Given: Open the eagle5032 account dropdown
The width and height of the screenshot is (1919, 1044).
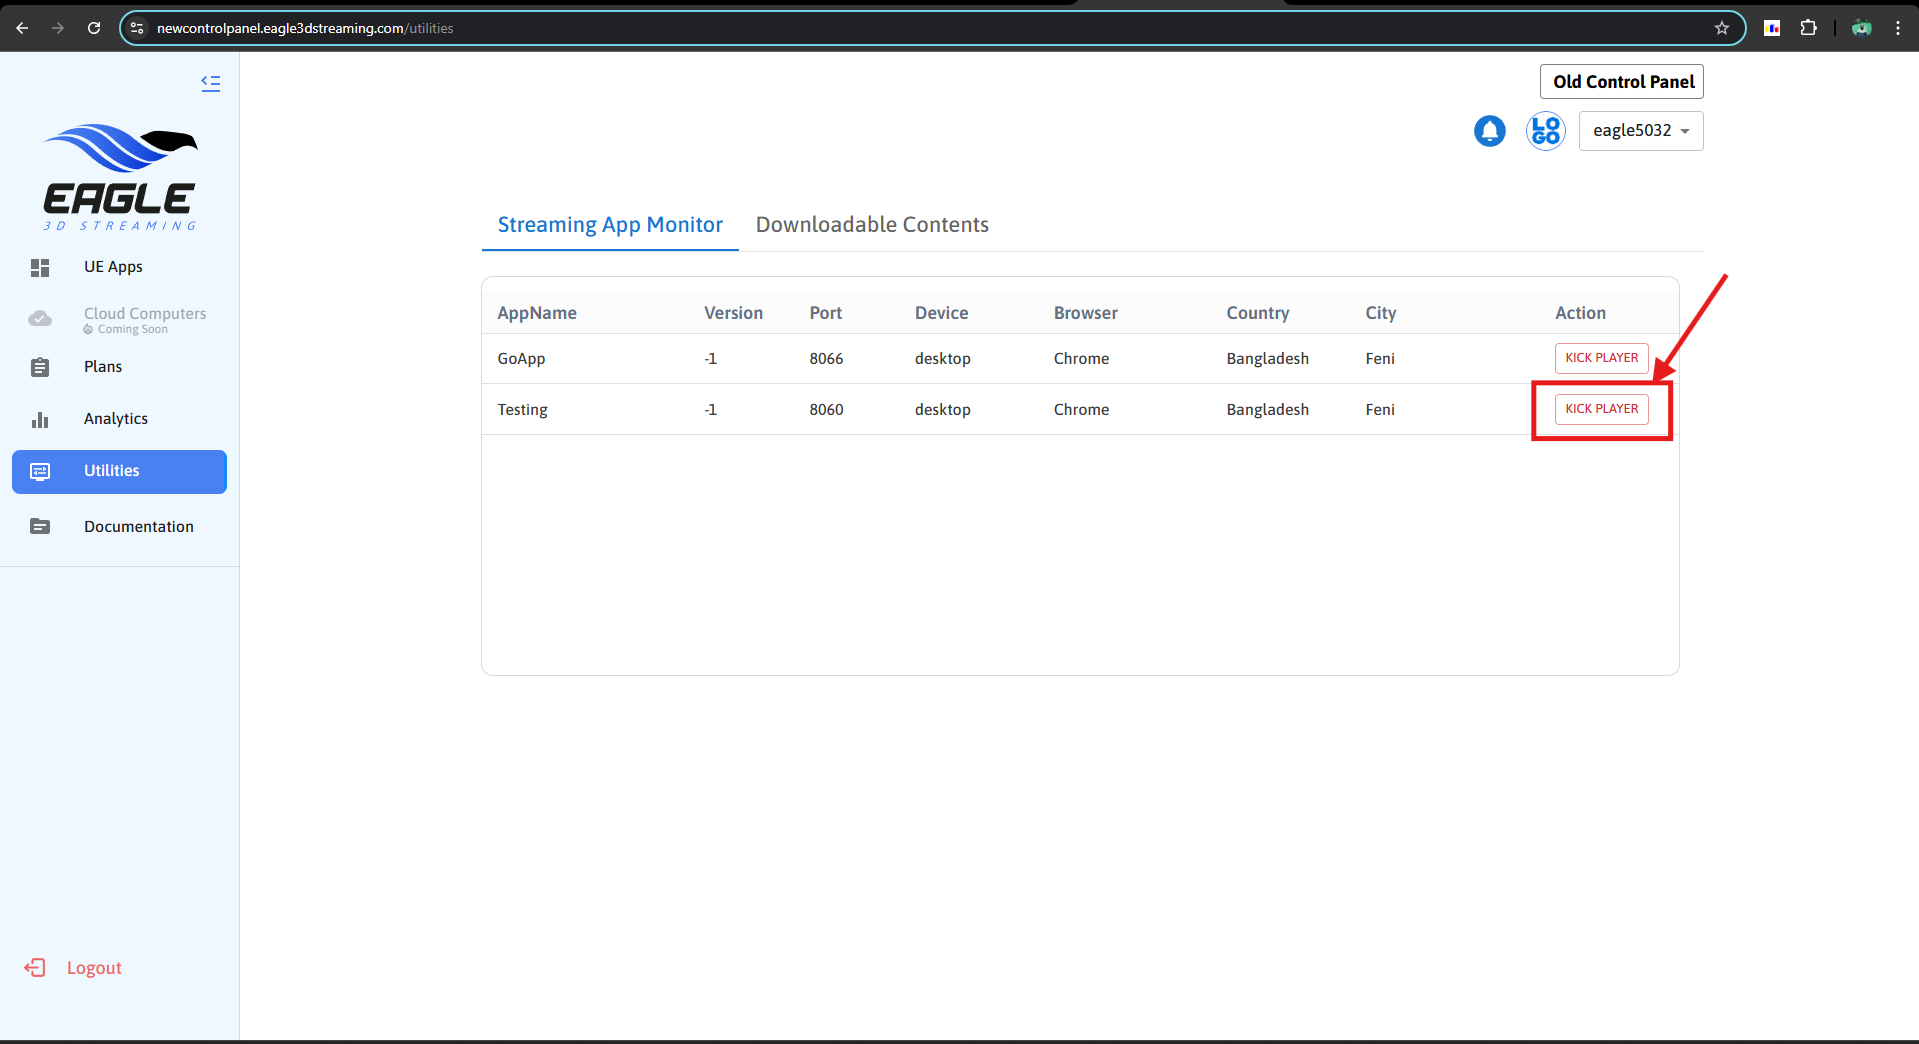Looking at the screenshot, I should coord(1640,131).
